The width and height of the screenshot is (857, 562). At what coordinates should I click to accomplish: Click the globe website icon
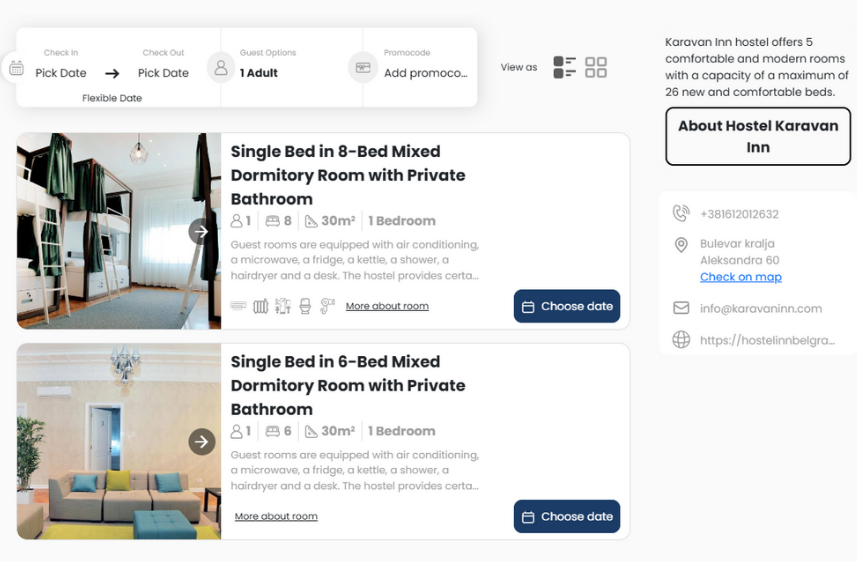click(681, 339)
